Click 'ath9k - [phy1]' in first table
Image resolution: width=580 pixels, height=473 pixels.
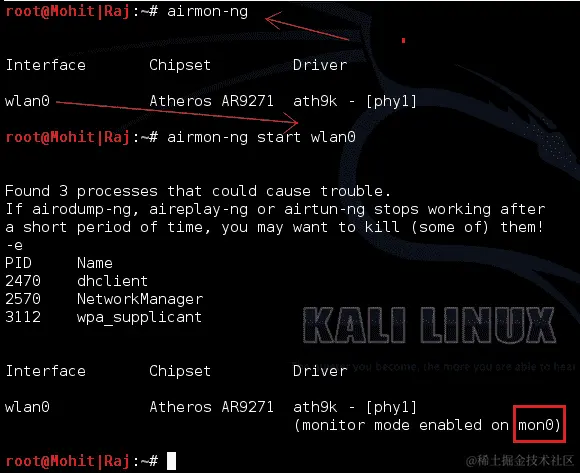tap(355, 101)
